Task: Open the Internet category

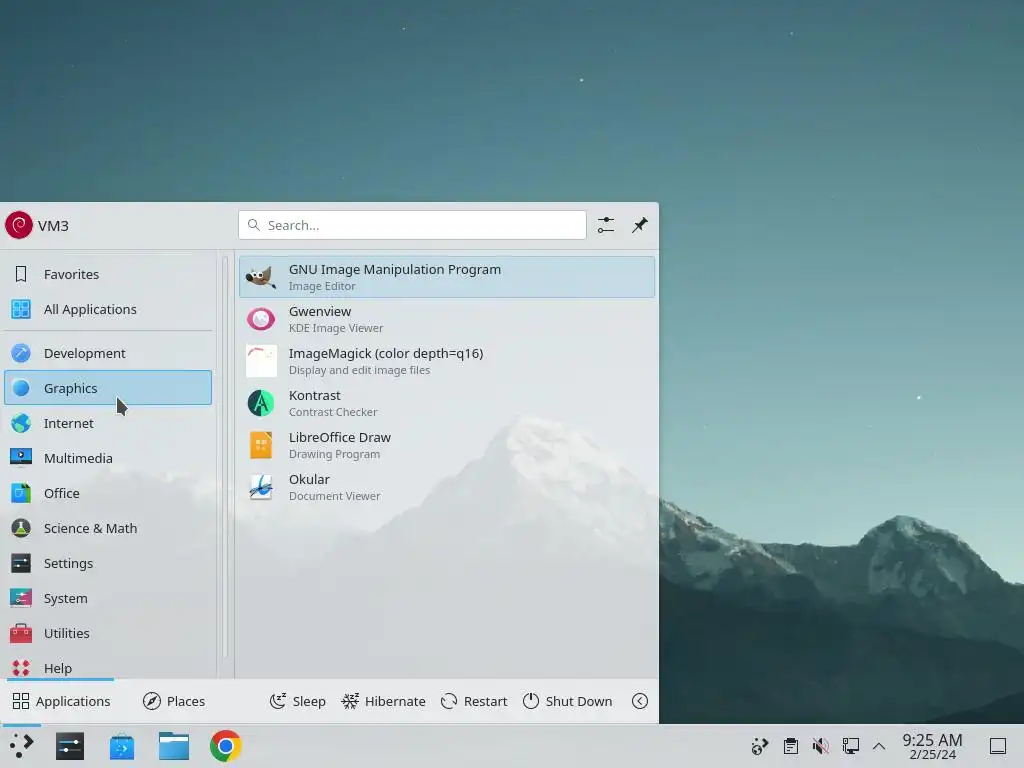Action: 108,423
